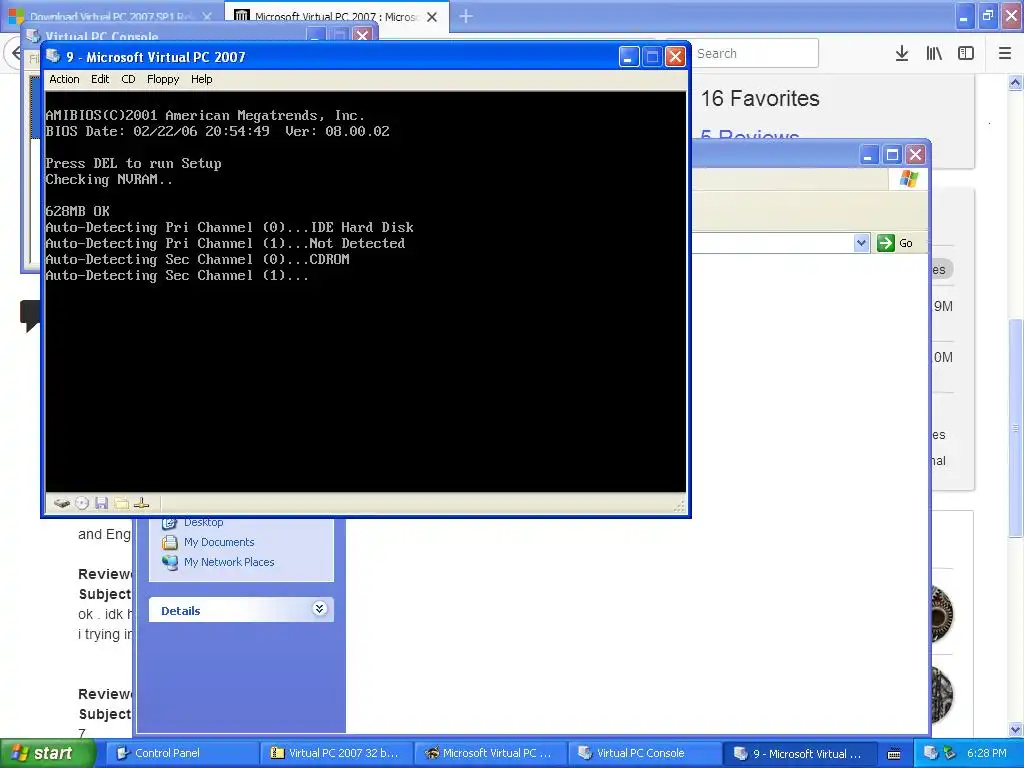
Task: Open the Help menu in Virtual PC
Action: coord(201,79)
